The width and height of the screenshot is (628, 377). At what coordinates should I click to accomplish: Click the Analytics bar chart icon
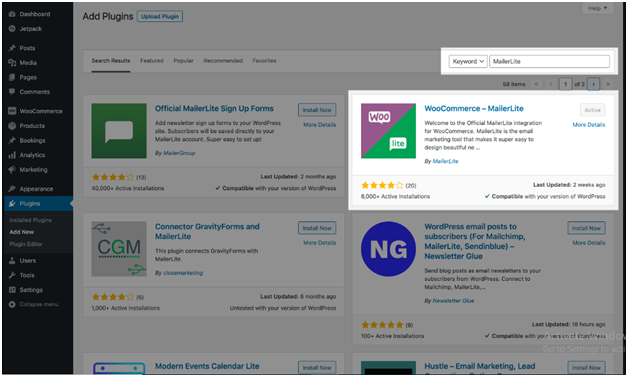click(12, 155)
